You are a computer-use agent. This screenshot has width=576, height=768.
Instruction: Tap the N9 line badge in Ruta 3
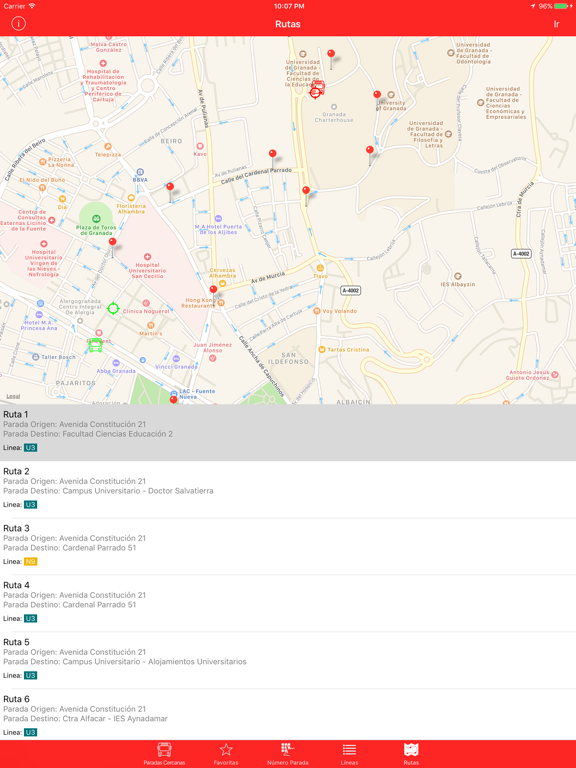click(x=30, y=561)
